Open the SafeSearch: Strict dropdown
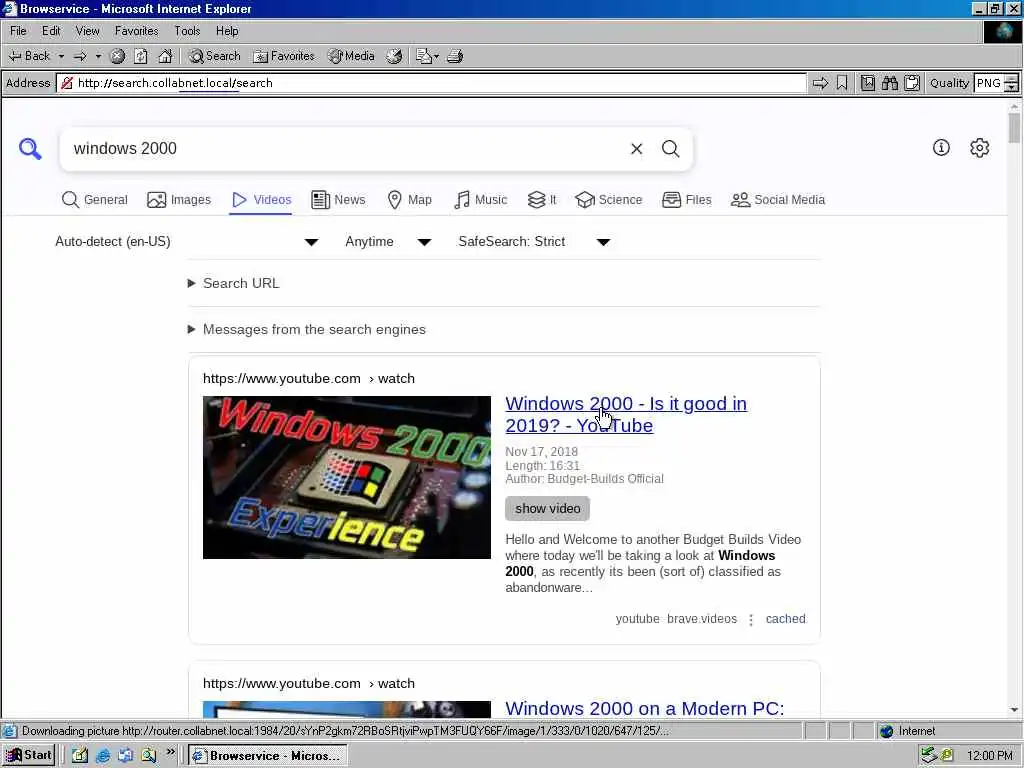 534,242
